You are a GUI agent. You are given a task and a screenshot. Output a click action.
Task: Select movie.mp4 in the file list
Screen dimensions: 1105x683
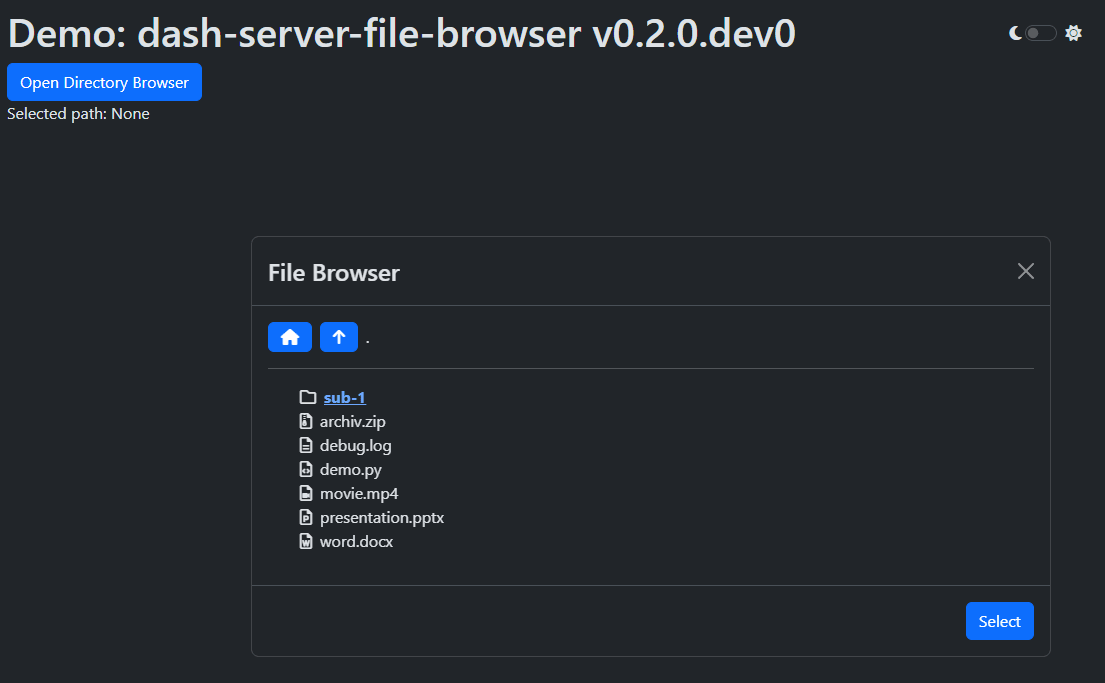click(358, 492)
